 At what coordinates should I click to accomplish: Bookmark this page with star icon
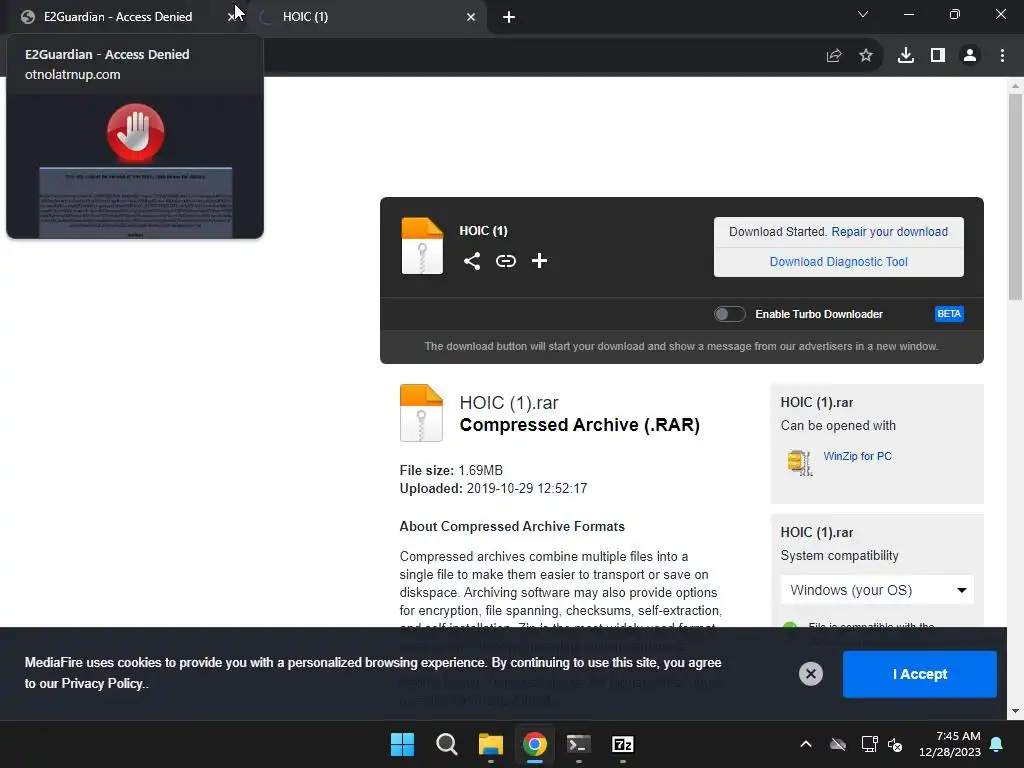click(x=866, y=56)
